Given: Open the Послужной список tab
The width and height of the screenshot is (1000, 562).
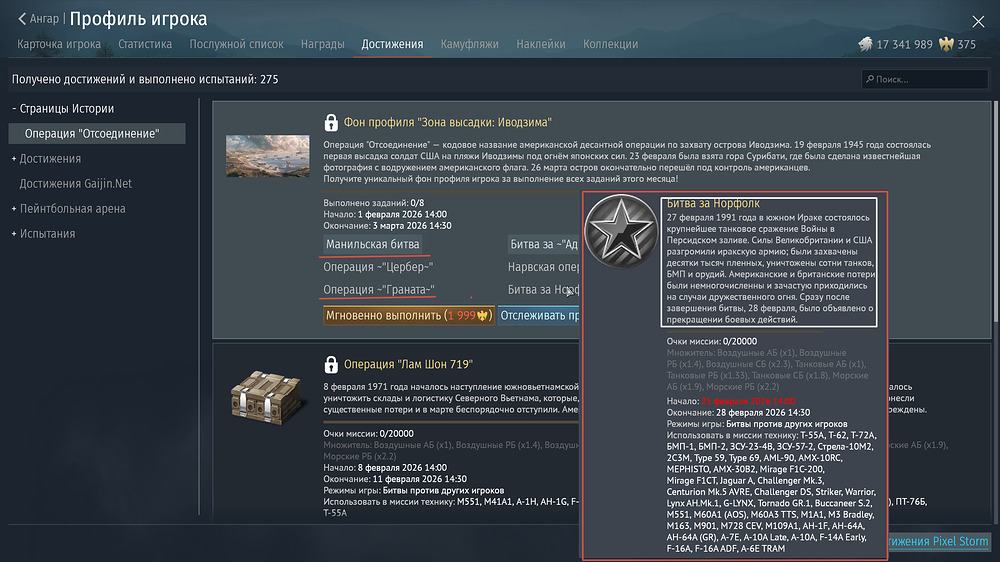Looking at the screenshot, I should (x=236, y=44).
